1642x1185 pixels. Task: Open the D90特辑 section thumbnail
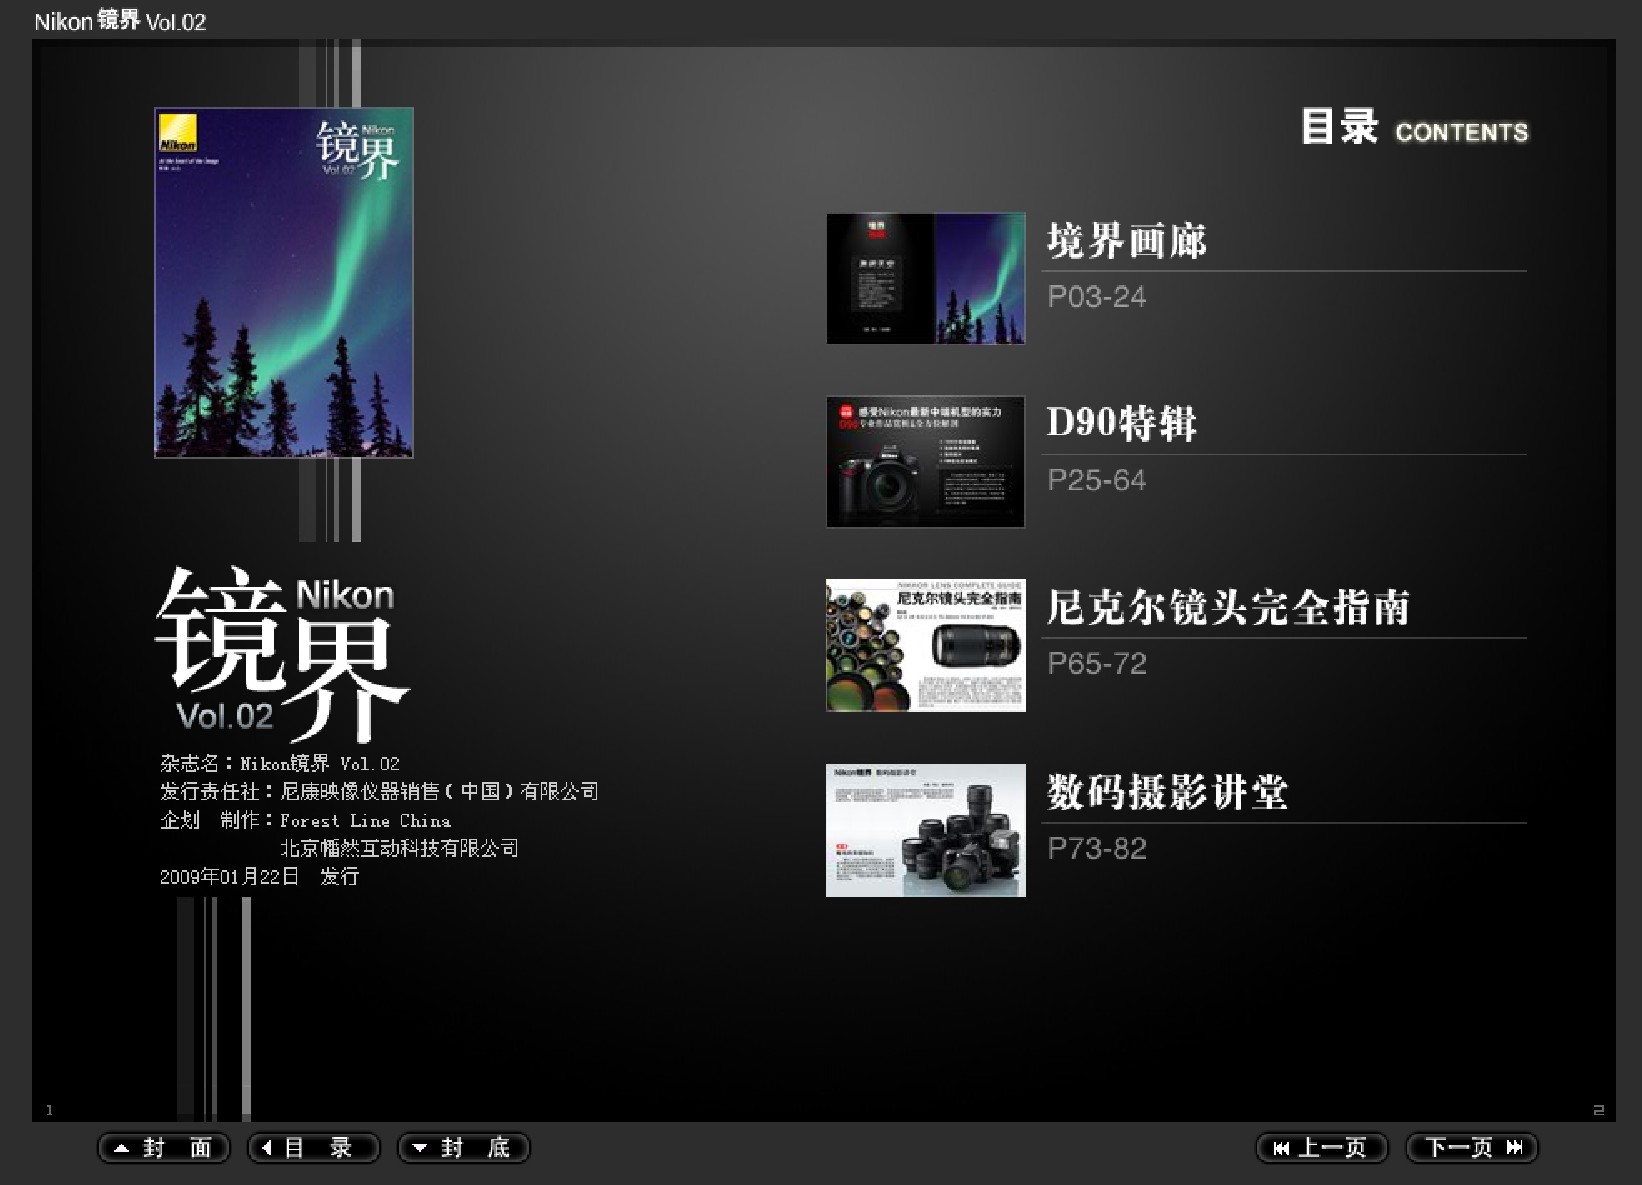[x=926, y=462]
